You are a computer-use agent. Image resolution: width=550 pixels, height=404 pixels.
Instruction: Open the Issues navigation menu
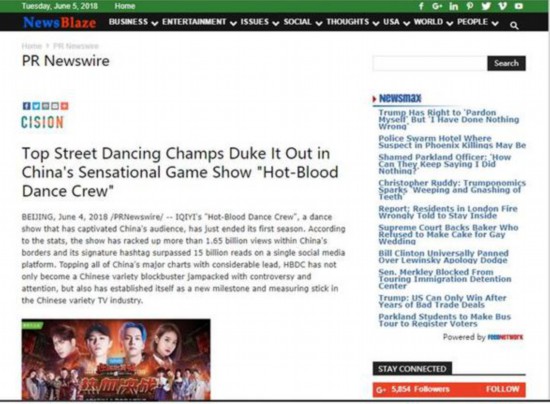point(260,22)
